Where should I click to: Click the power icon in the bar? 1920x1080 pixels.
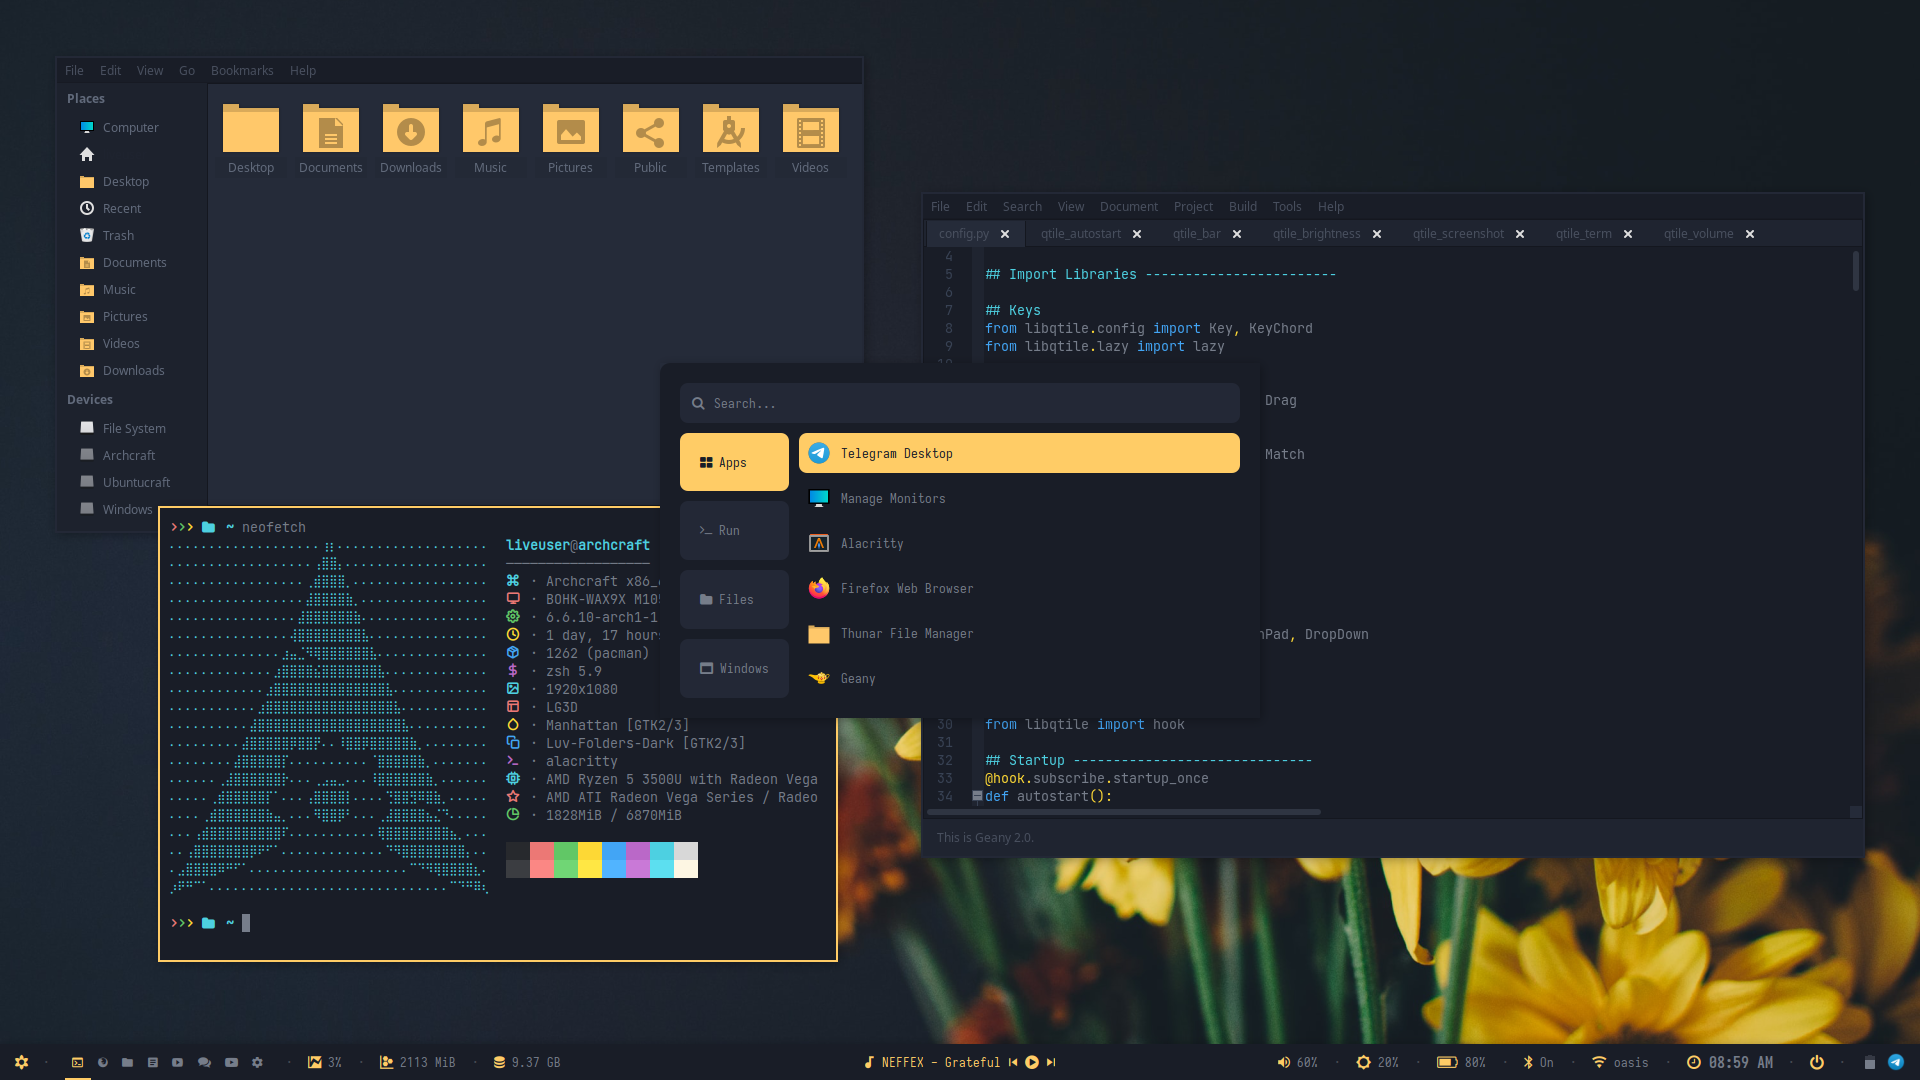[x=1817, y=1062]
